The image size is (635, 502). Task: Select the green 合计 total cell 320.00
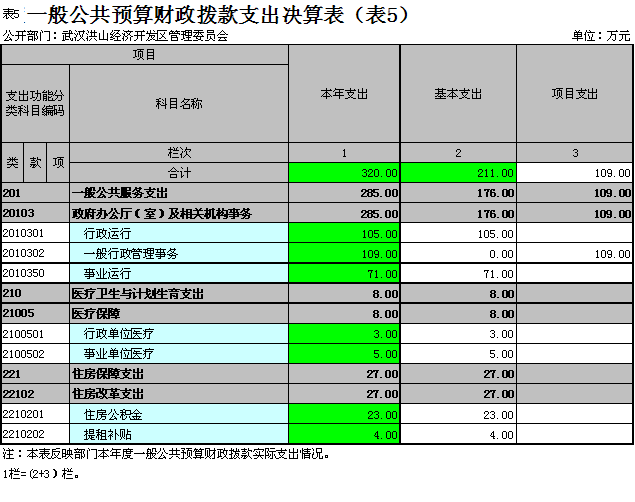(344, 173)
